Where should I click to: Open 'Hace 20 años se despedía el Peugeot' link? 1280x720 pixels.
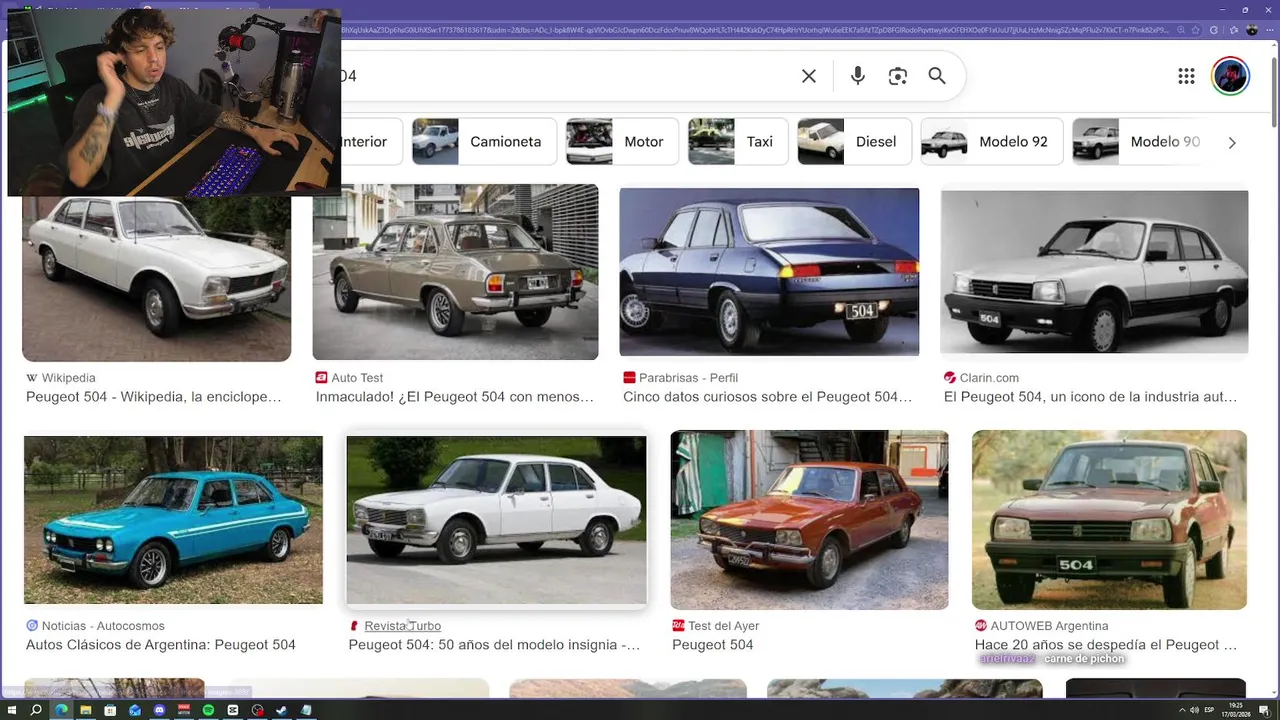coord(1105,645)
